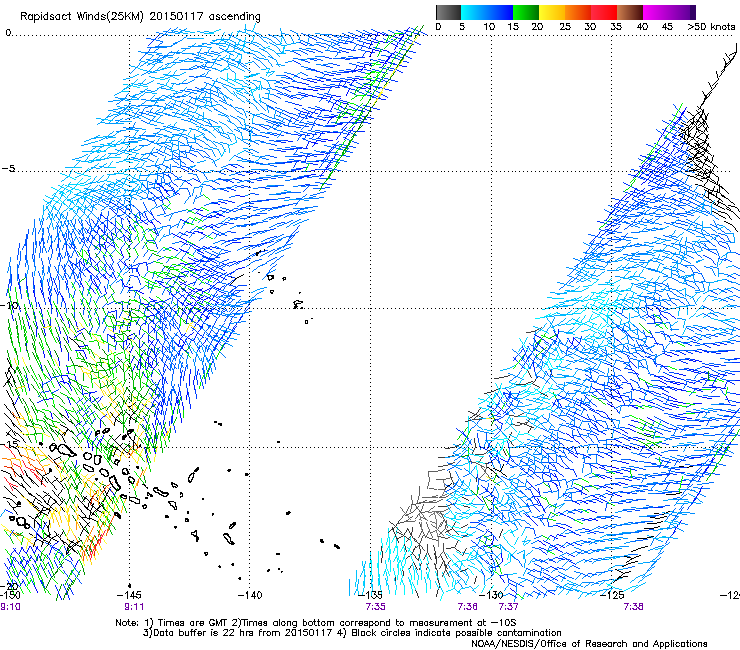740x650 pixels.
Task: Click the '-135' longitude label
Action: click(x=370, y=595)
